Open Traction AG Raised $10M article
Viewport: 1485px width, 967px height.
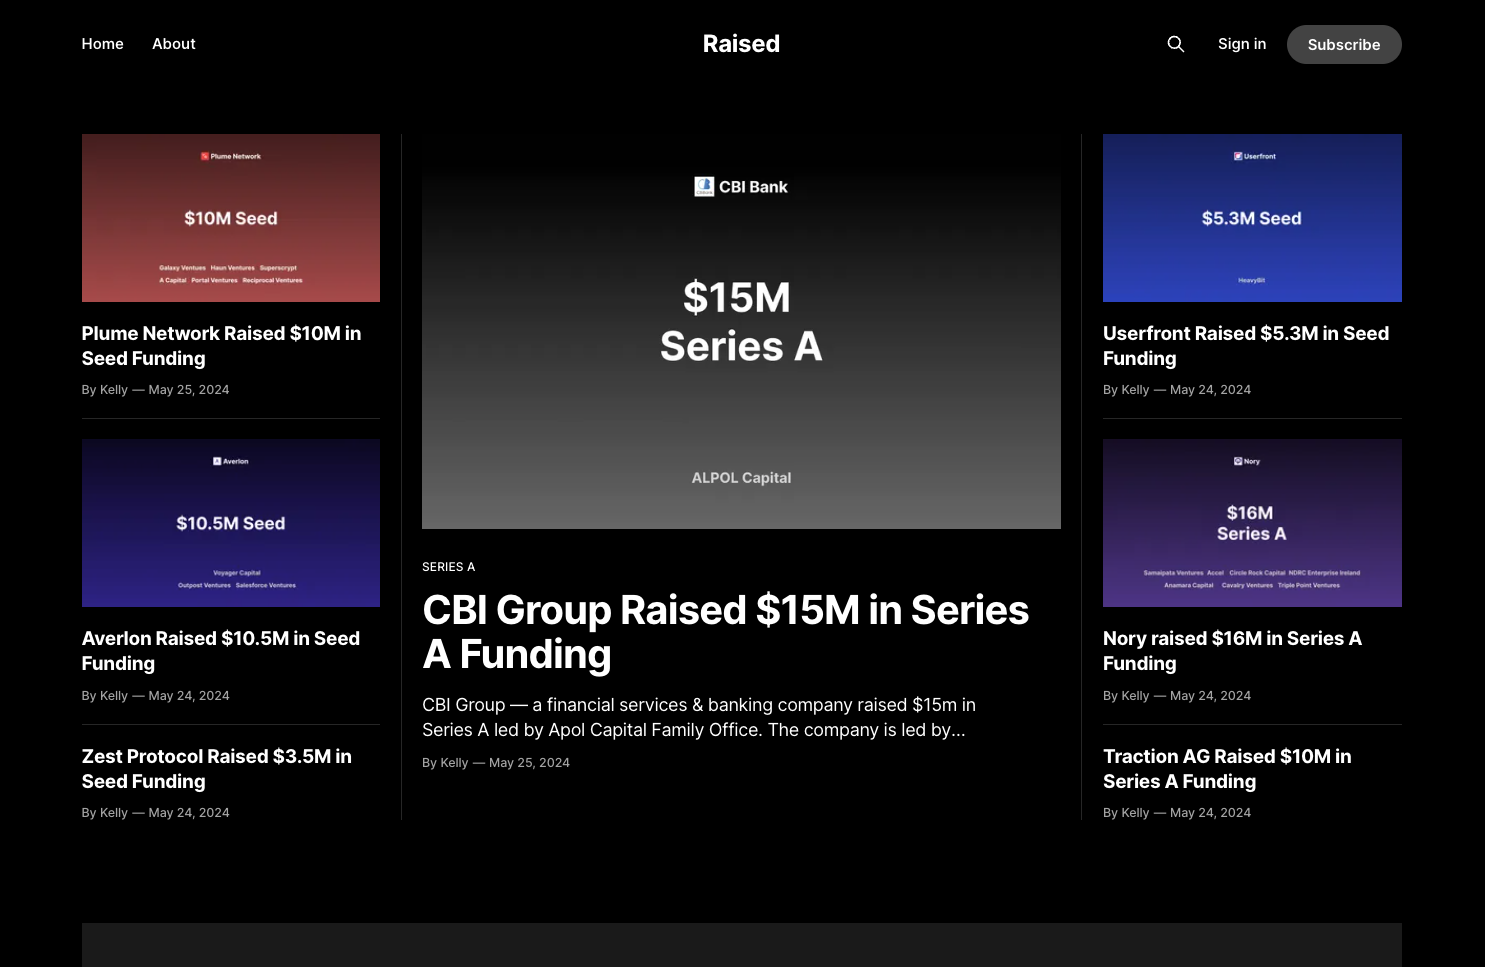[1227, 769]
